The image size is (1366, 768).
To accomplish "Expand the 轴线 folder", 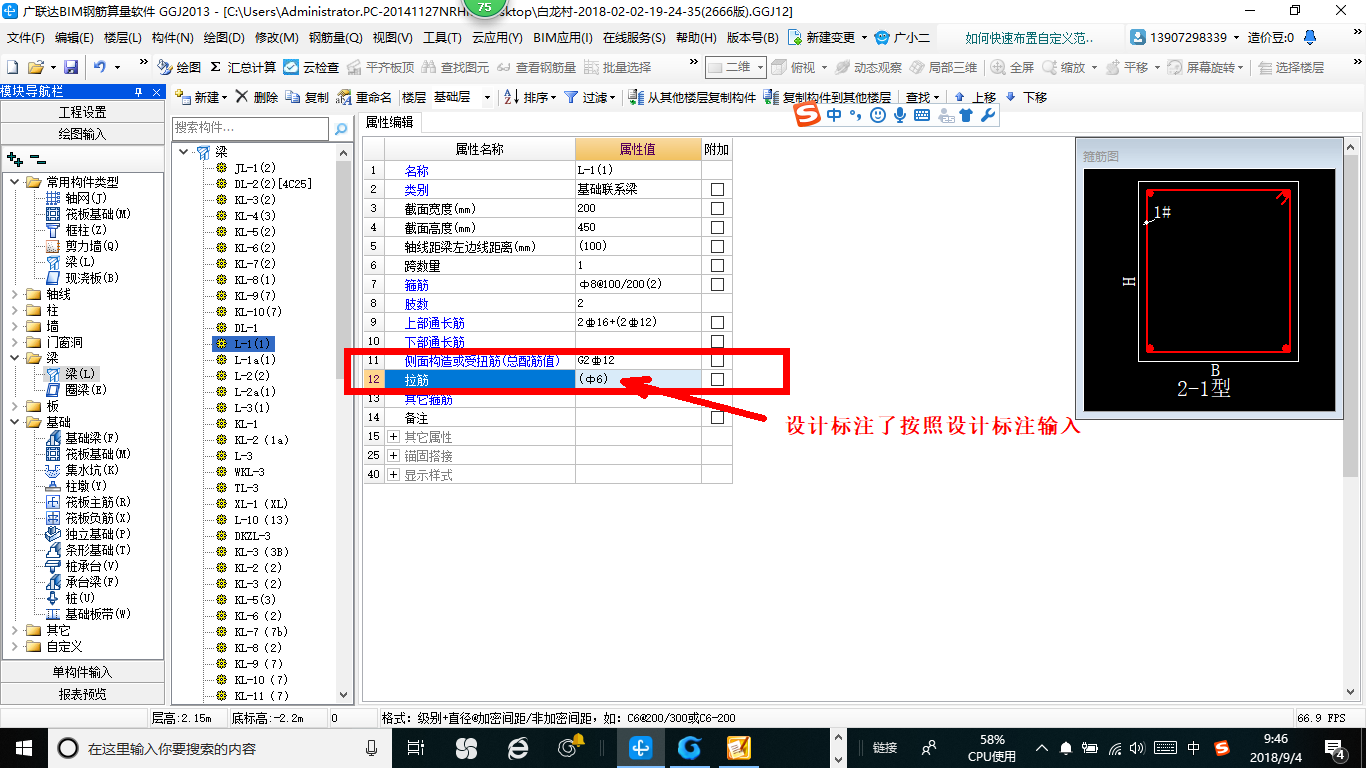I will click(15, 294).
